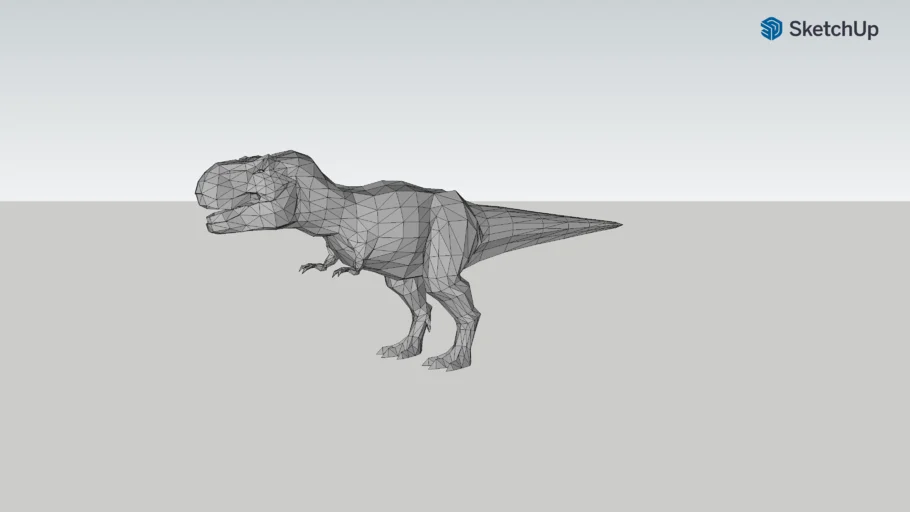Click the SketchUp wordmark text
Screen dimensions: 910x512
pyautogui.click(x=833, y=29)
